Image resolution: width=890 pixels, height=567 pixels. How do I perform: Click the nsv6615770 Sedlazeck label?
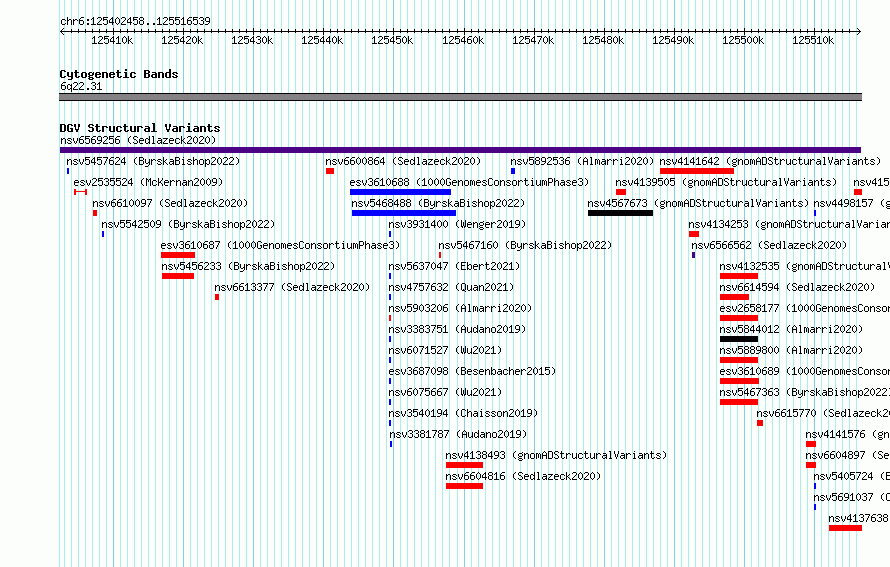point(823,413)
